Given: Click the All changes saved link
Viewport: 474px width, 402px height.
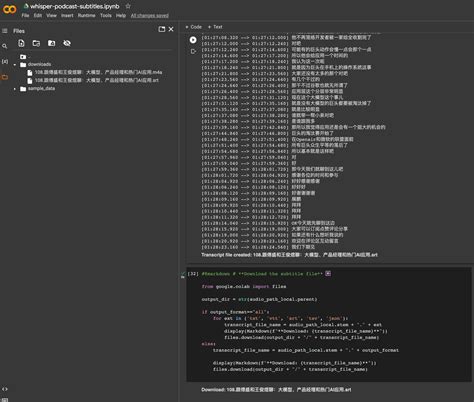Looking at the screenshot, I should pyautogui.click(x=150, y=16).
